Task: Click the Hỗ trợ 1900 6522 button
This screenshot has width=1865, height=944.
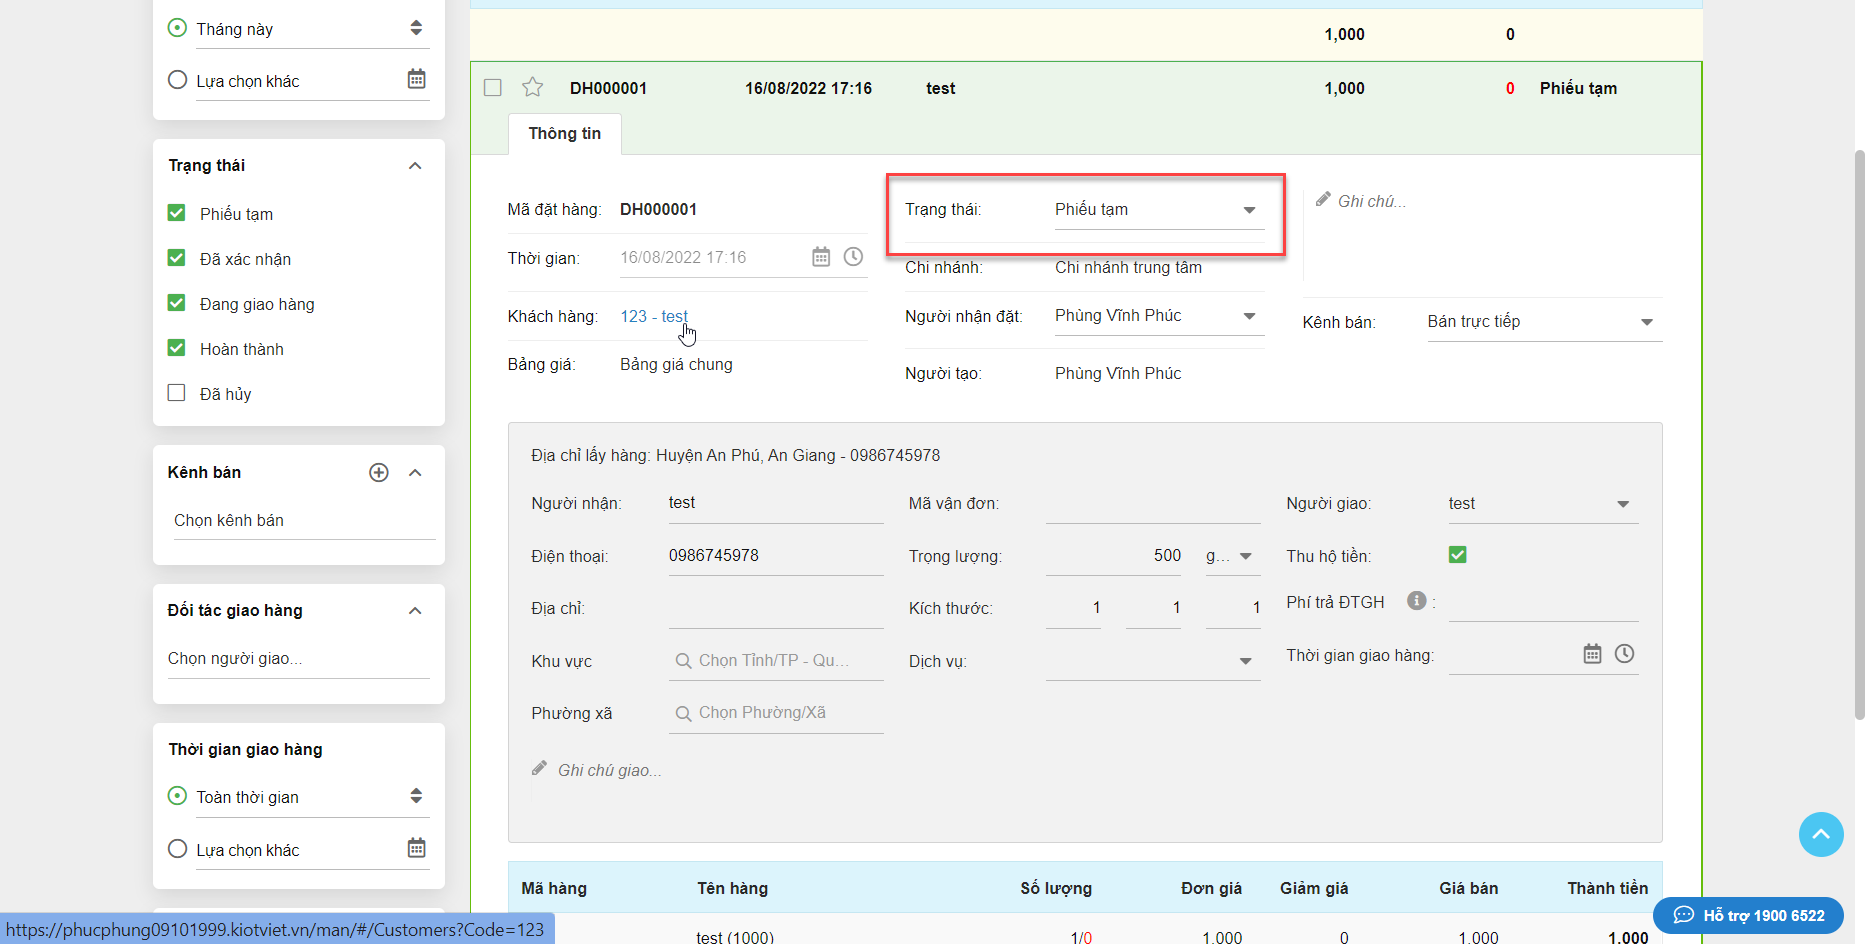Action: click(x=1748, y=915)
